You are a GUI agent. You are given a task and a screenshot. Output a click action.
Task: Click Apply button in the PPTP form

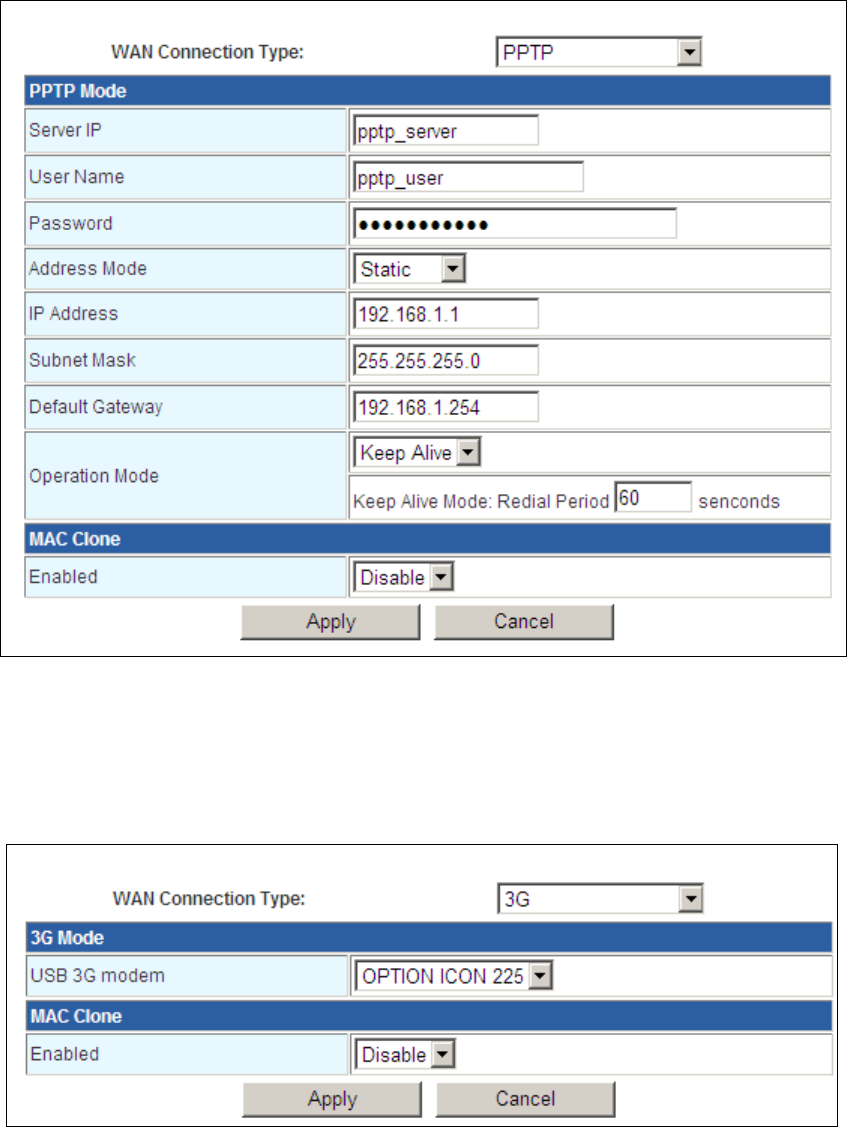(x=331, y=622)
